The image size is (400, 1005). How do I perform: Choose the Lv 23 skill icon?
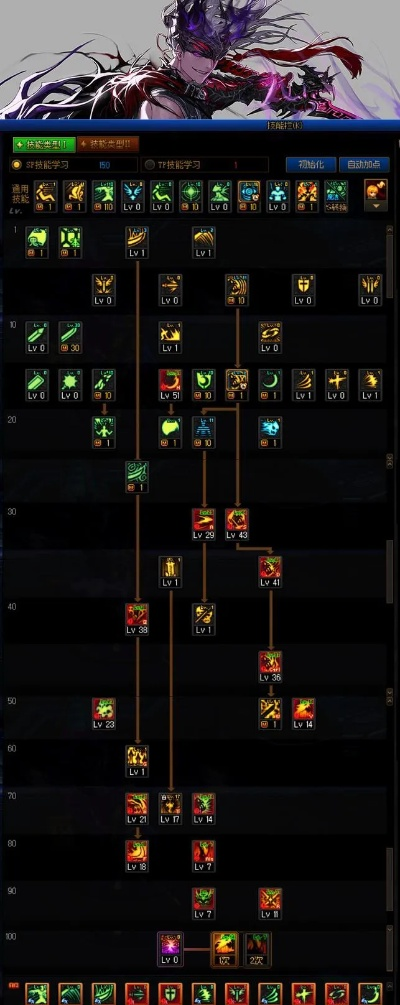(104, 714)
